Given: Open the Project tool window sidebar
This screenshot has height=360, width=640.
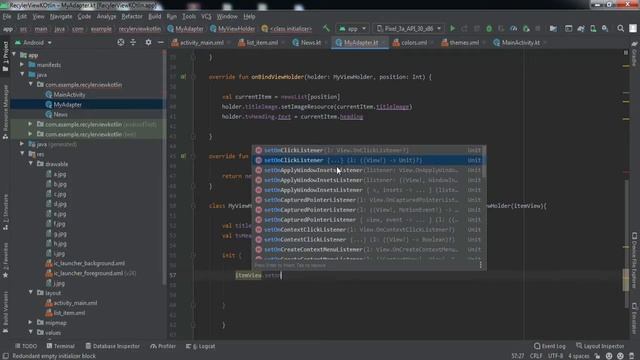Looking at the screenshot, I should click(x=5, y=56).
